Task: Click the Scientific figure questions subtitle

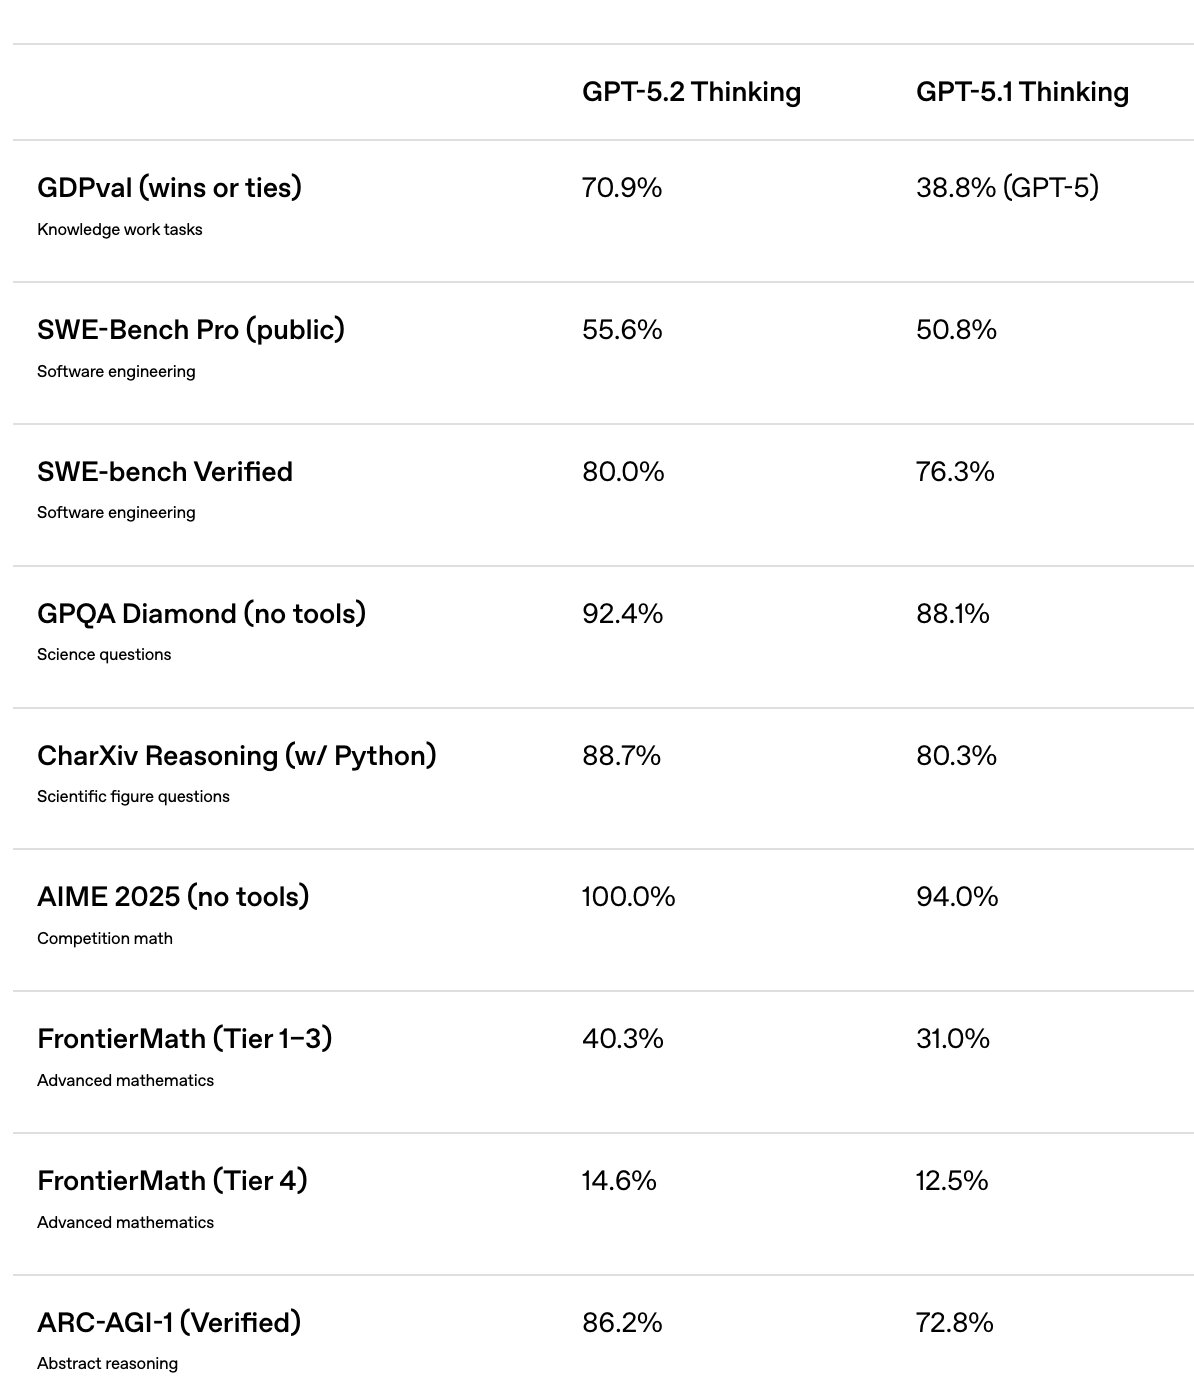Action: pos(133,796)
